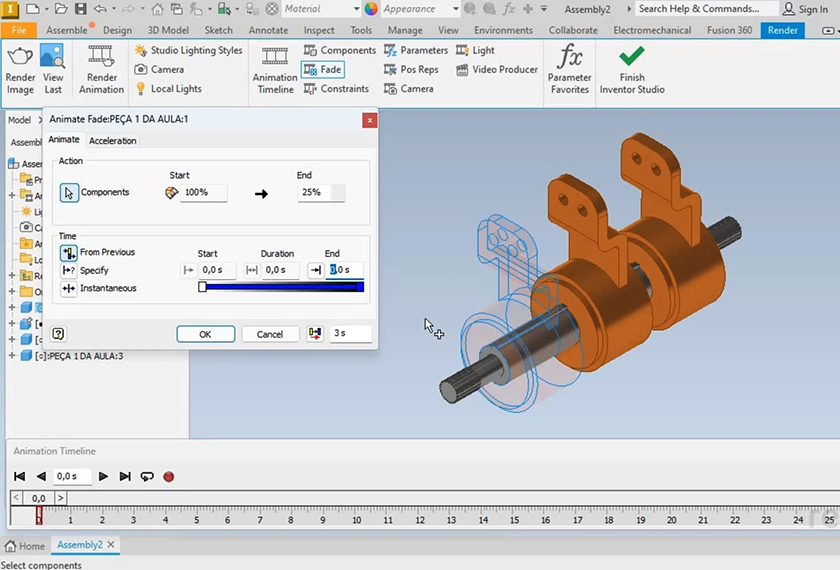This screenshot has height=570, width=840.
Task: Open the Assemble ribbon tab
Action: point(67,30)
